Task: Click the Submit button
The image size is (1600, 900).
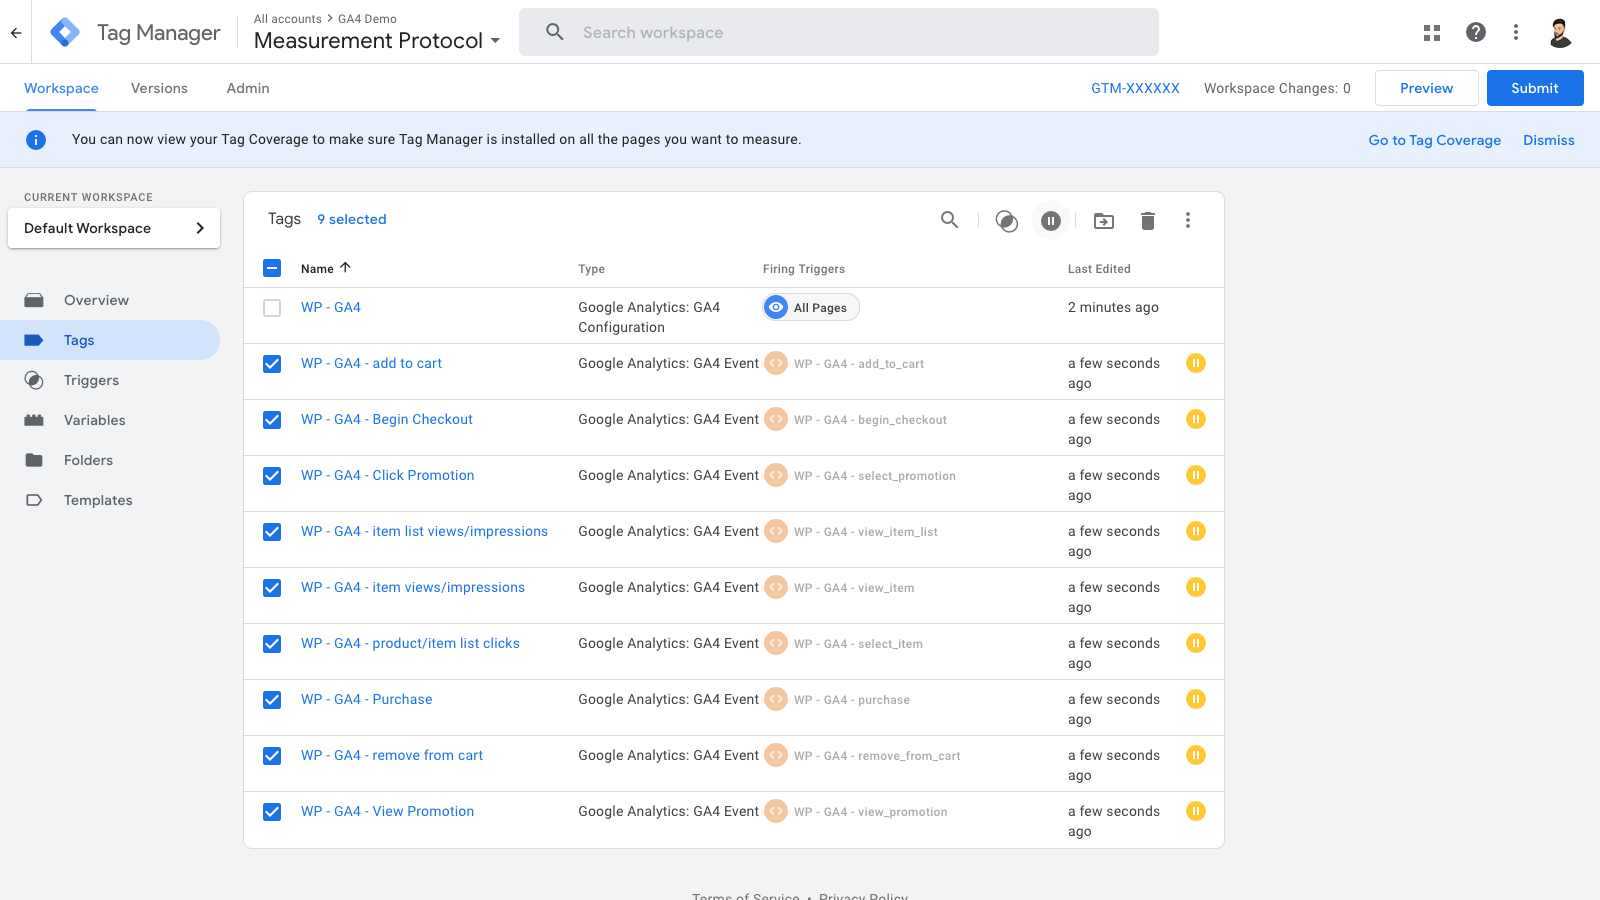Action: [x=1535, y=88]
